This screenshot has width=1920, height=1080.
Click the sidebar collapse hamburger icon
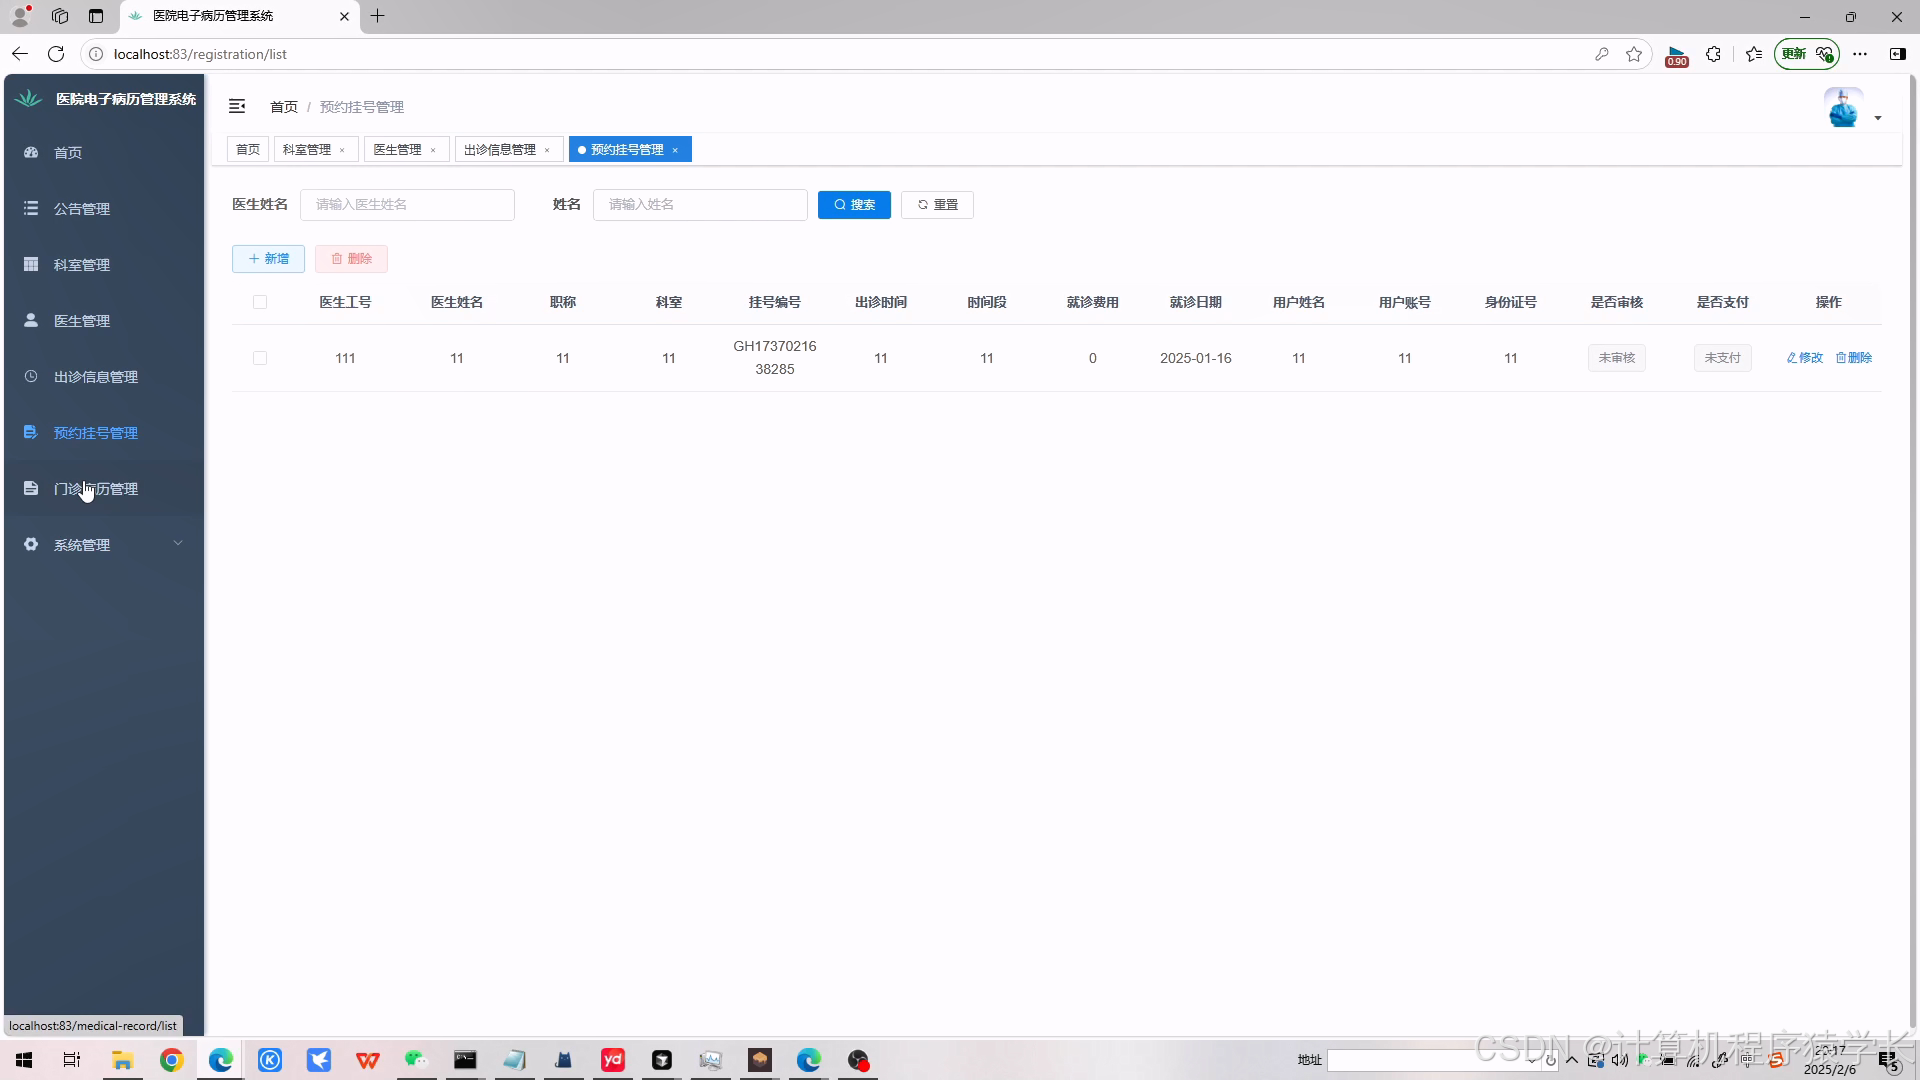click(x=237, y=106)
